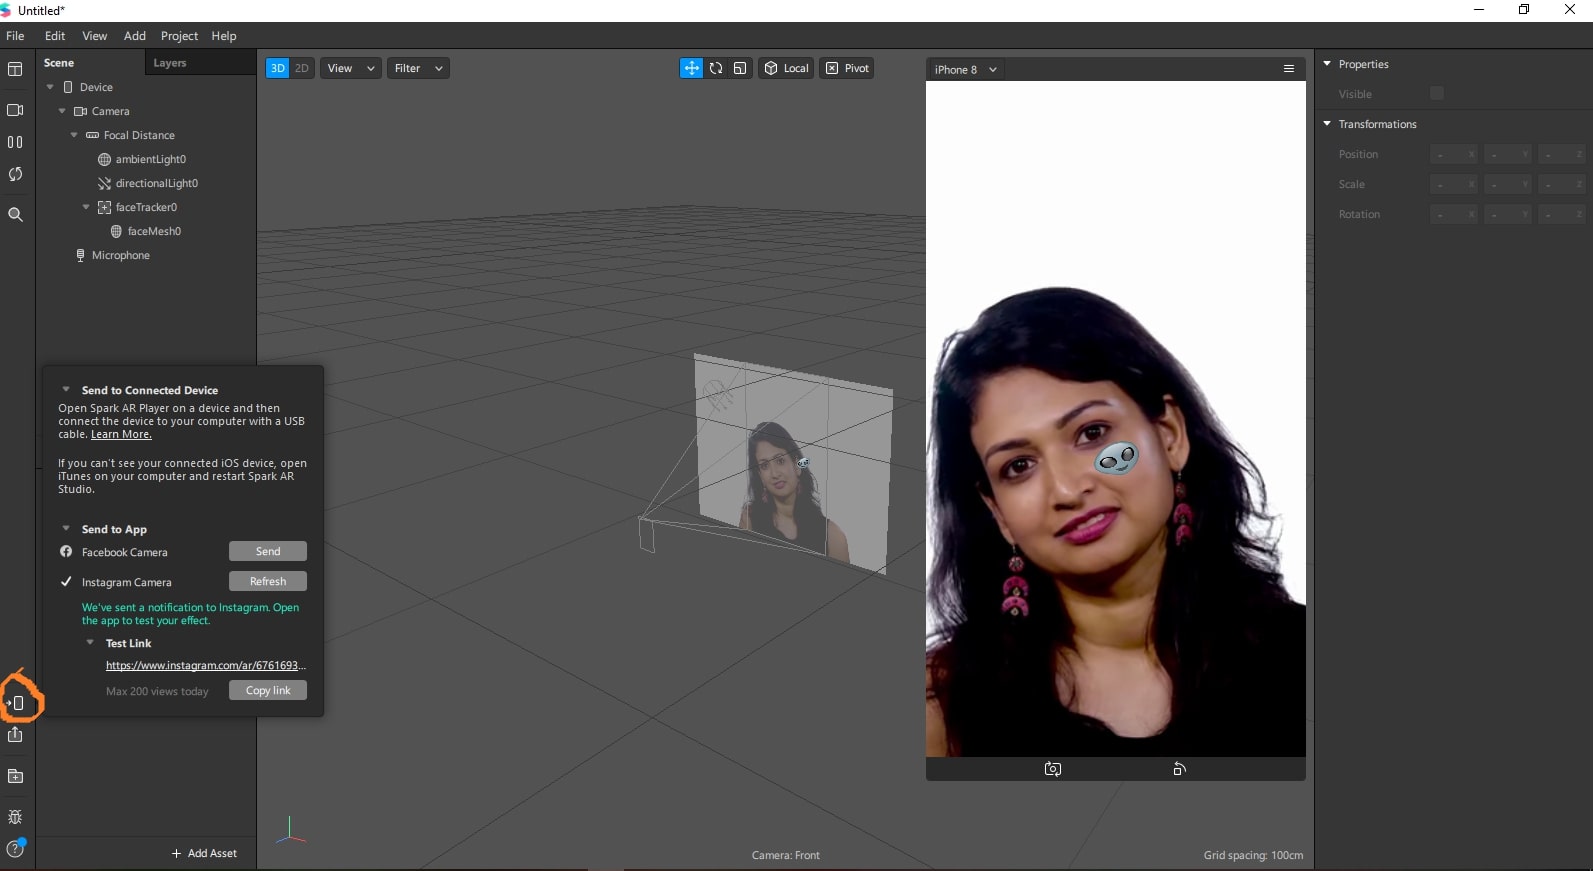Collapse the Properties panel section
This screenshot has width=1593, height=871.
click(x=1327, y=64)
